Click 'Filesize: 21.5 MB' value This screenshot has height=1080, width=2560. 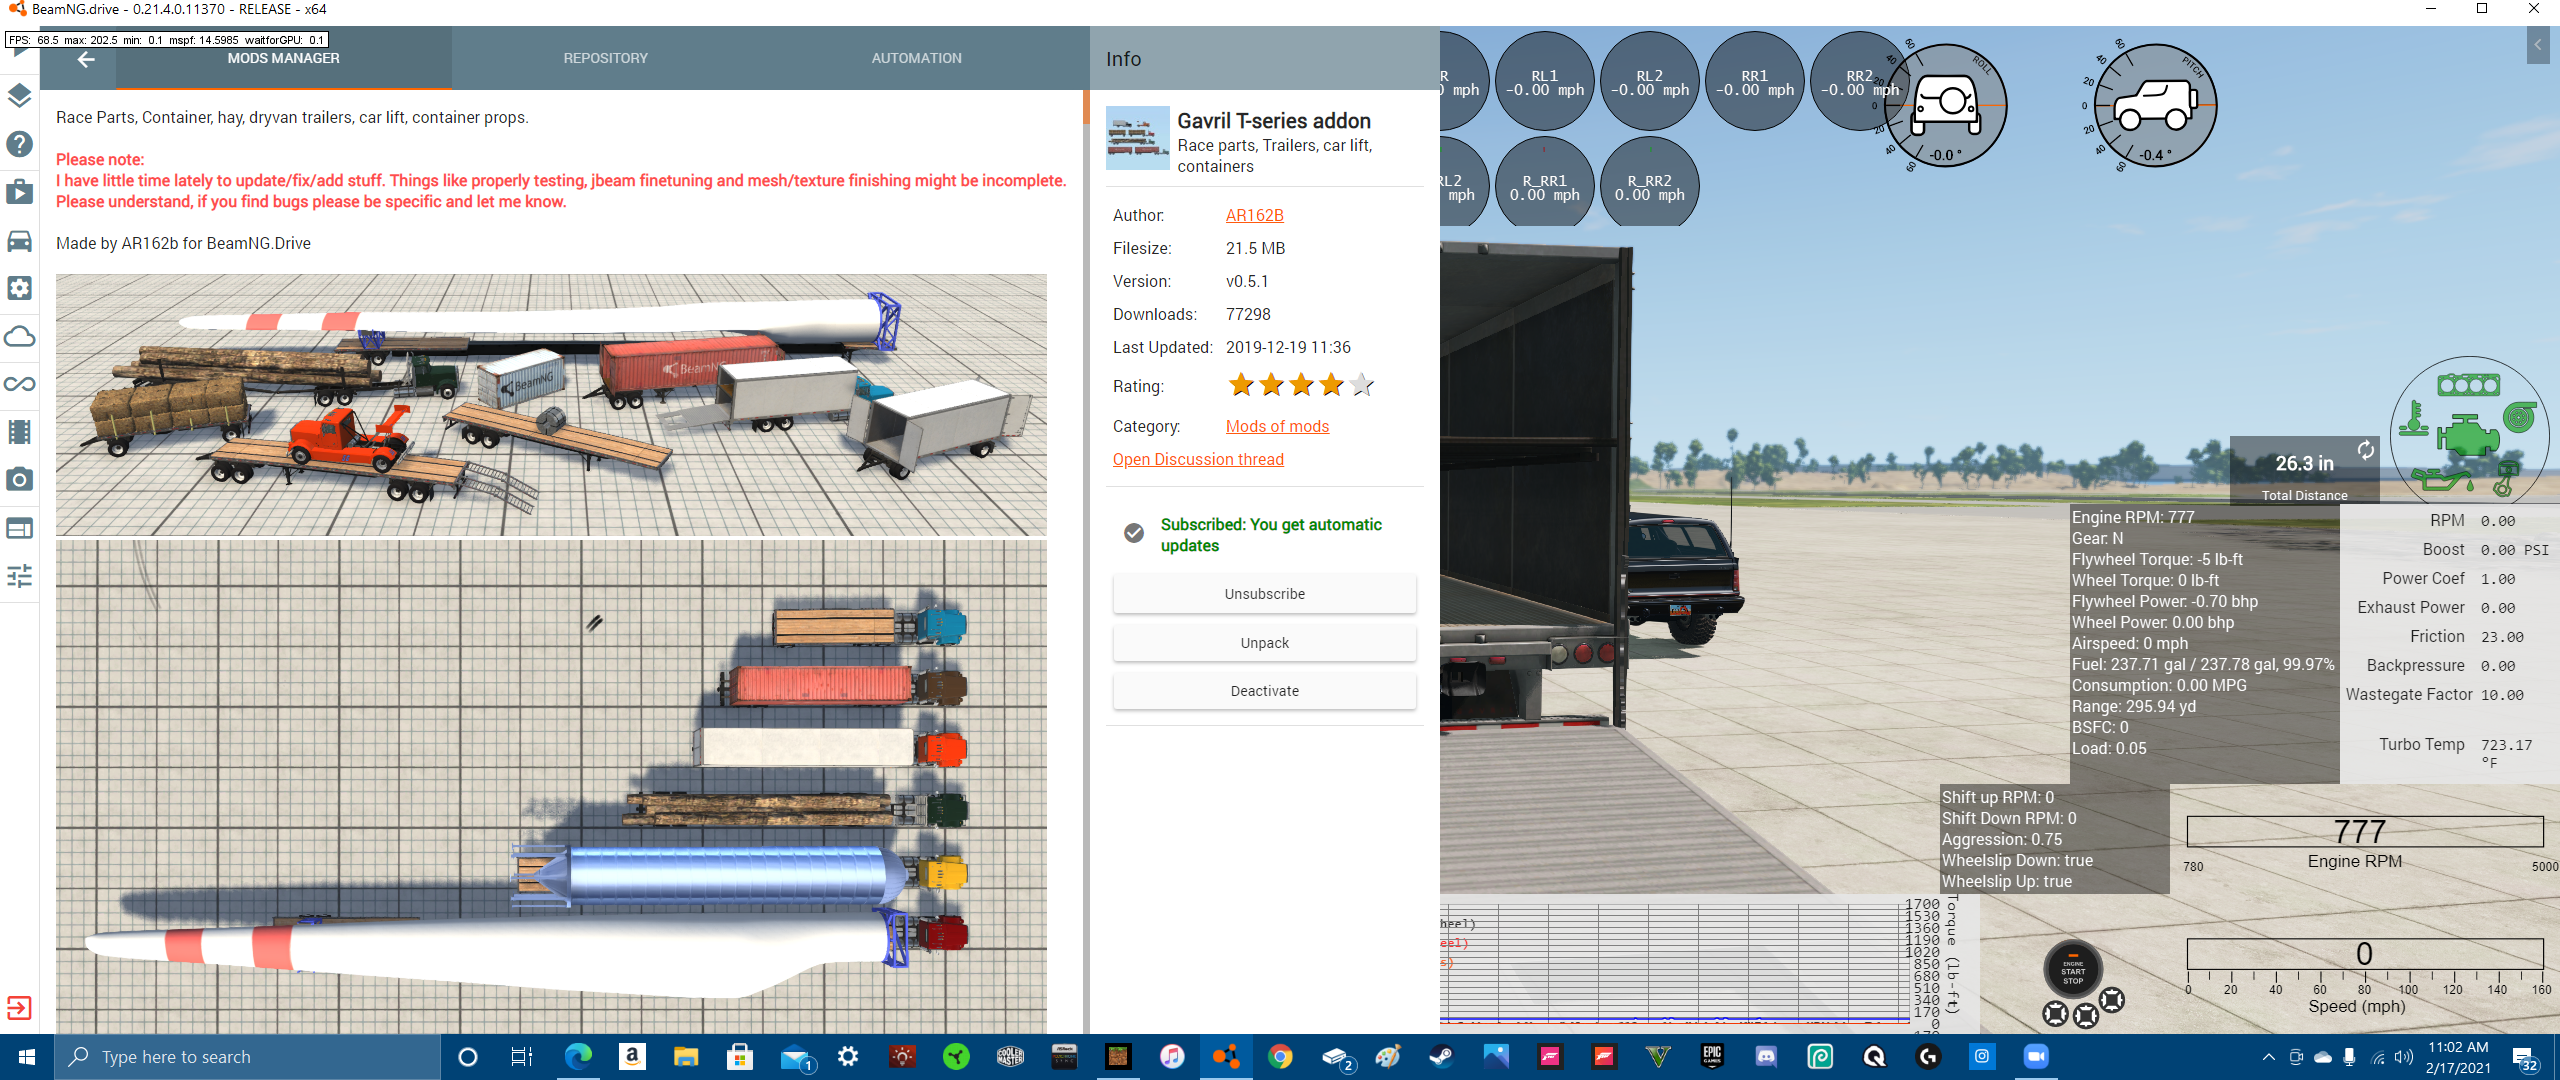pos(1255,249)
